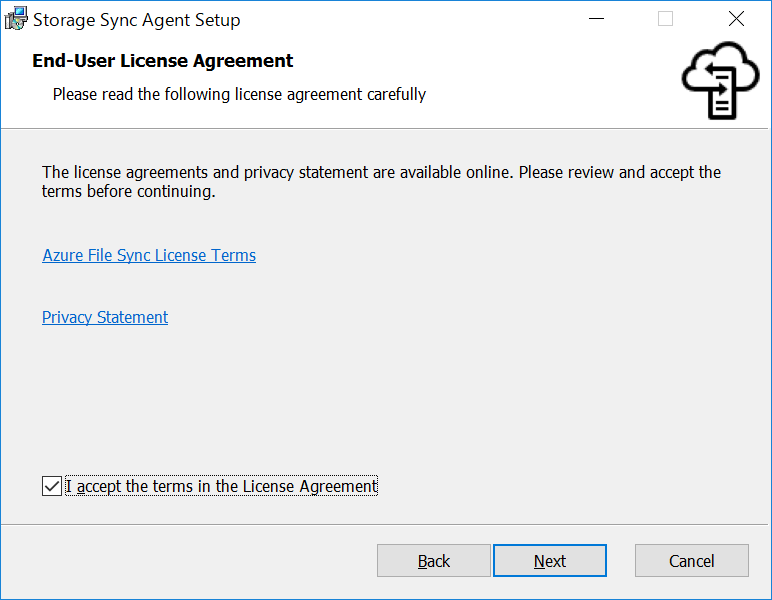Click the End-User License Agreement heading
772x600 pixels.
(163, 60)
